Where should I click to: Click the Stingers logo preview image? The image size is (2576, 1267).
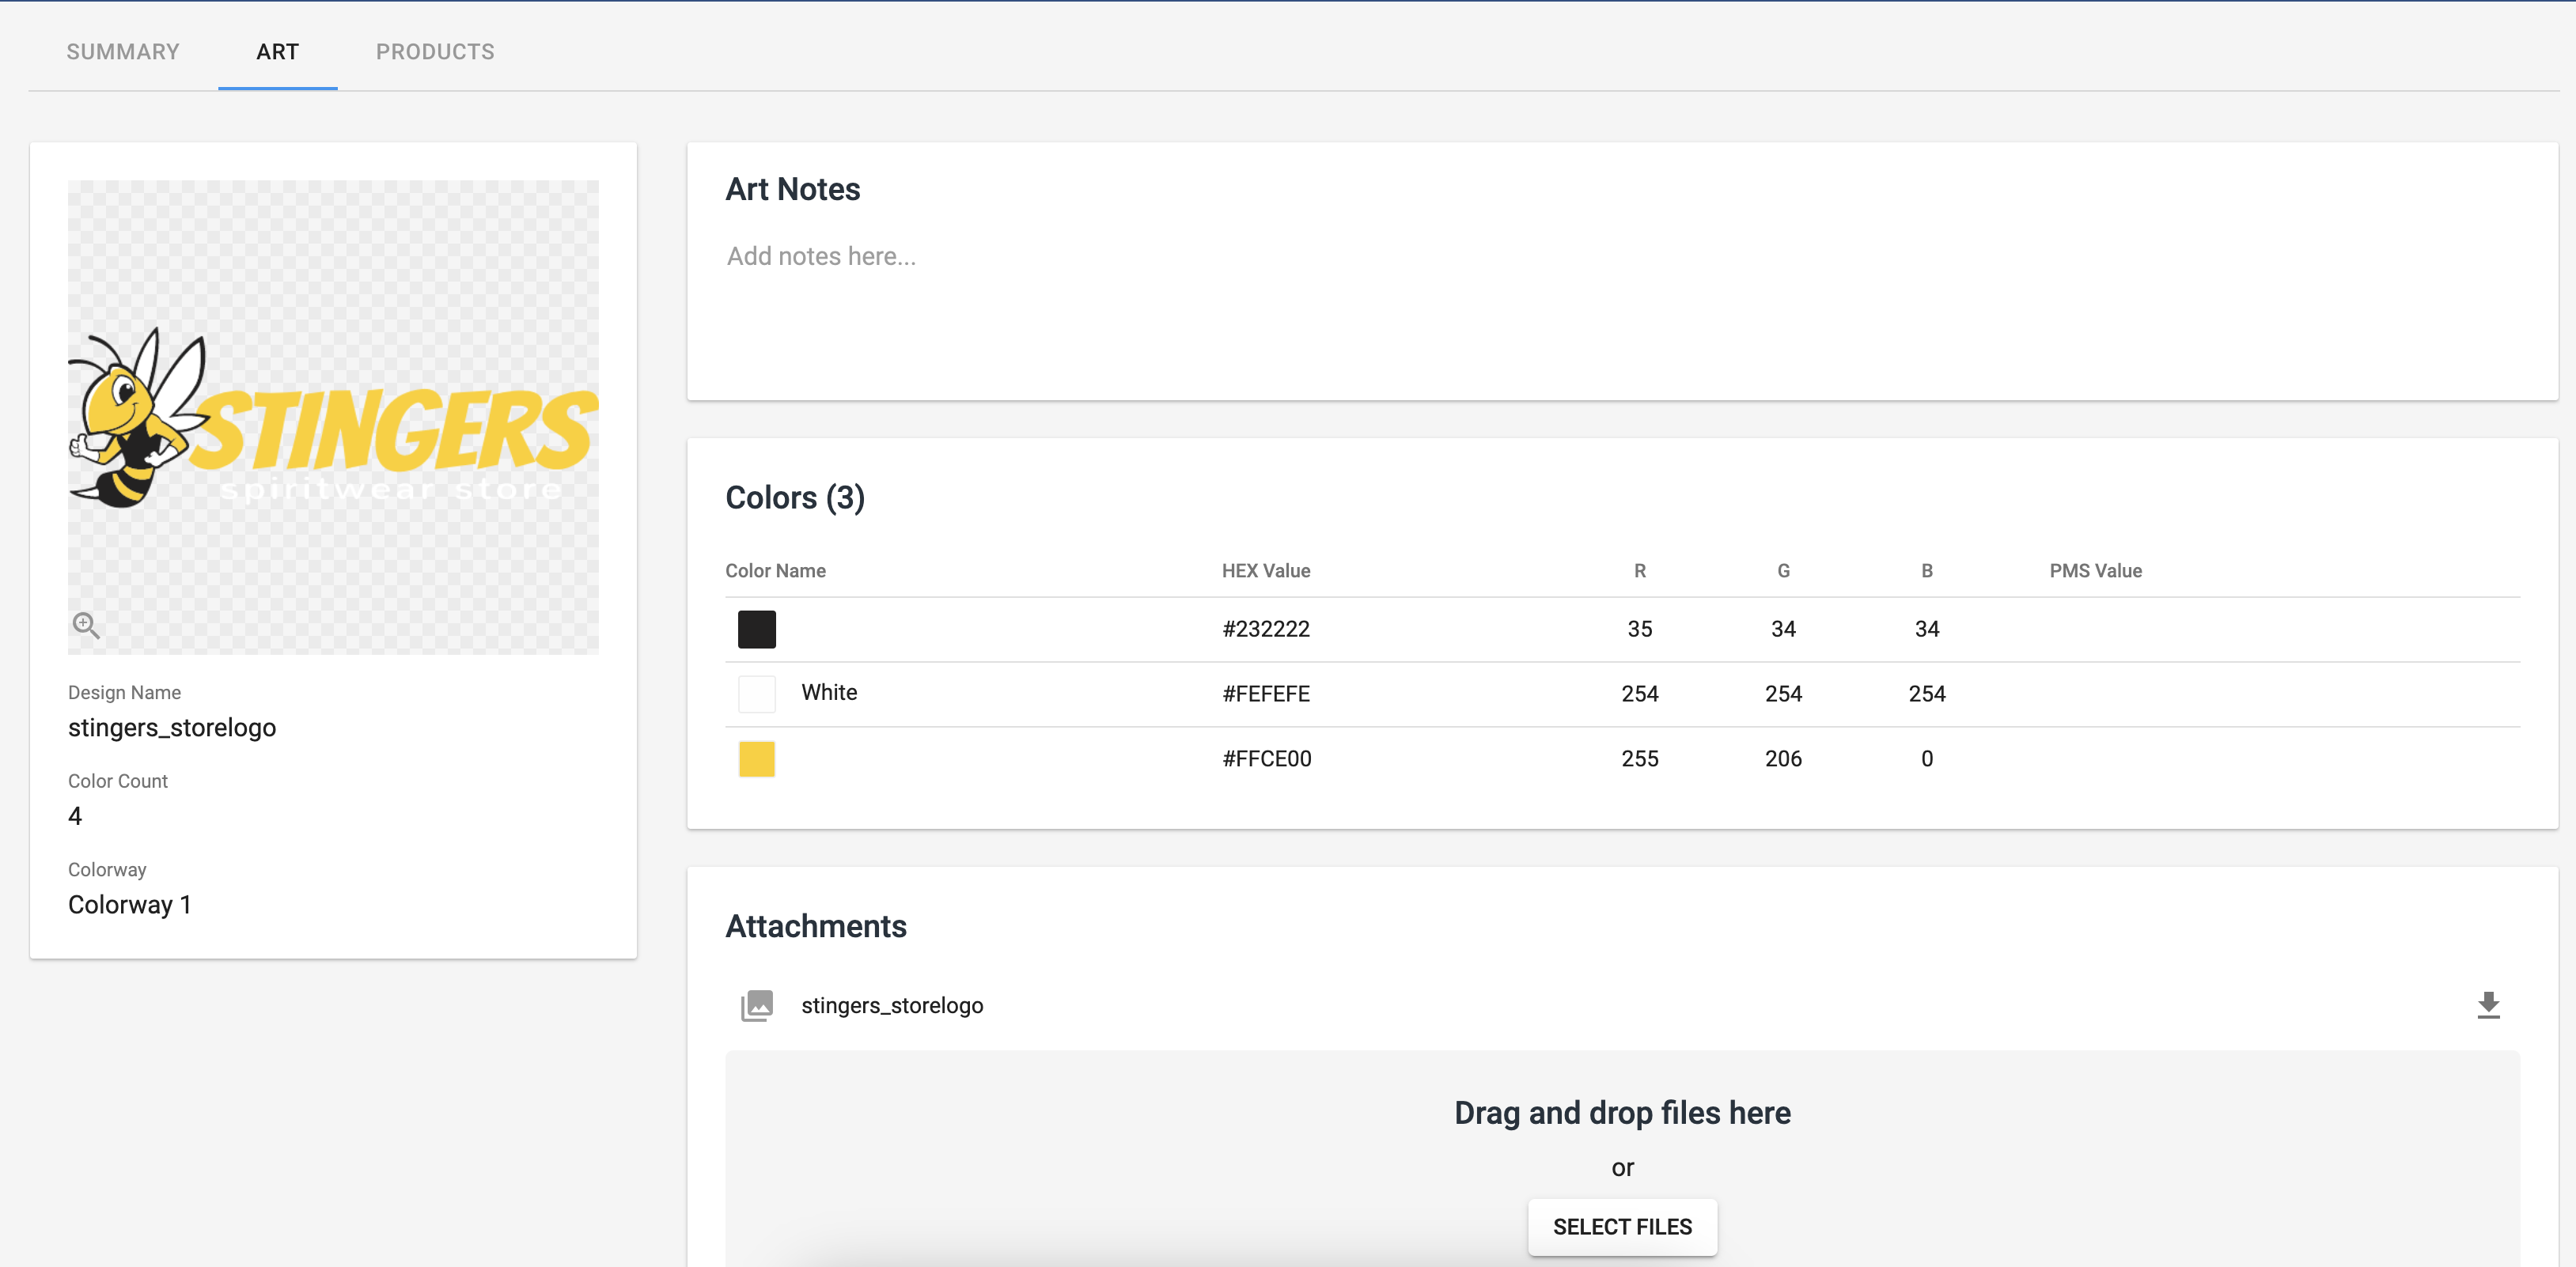click(x=333, y=417)
